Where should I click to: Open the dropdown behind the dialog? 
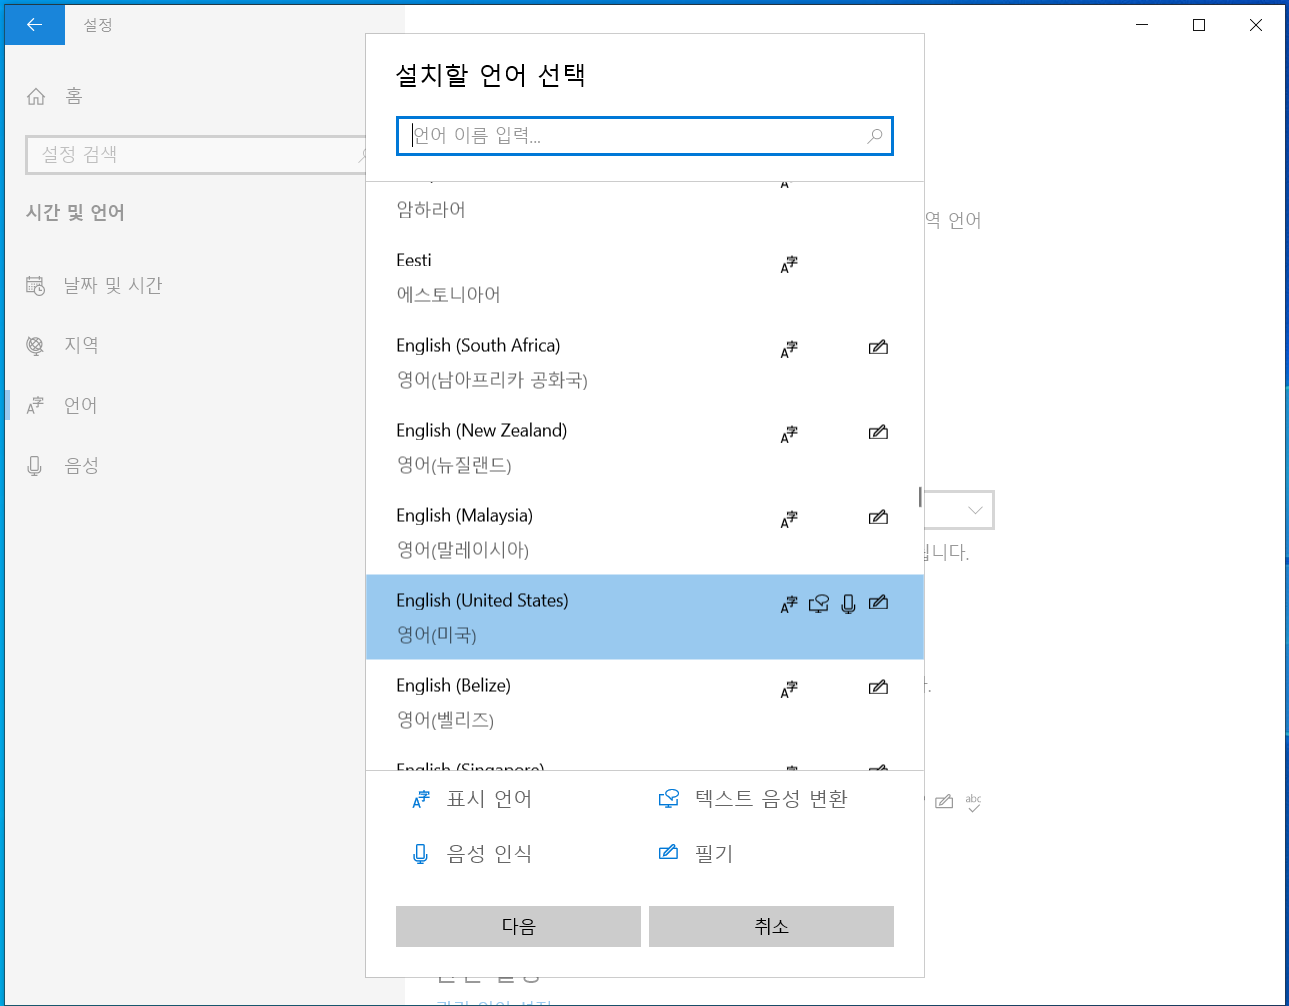pyautogui.click(x=958, y=510)
